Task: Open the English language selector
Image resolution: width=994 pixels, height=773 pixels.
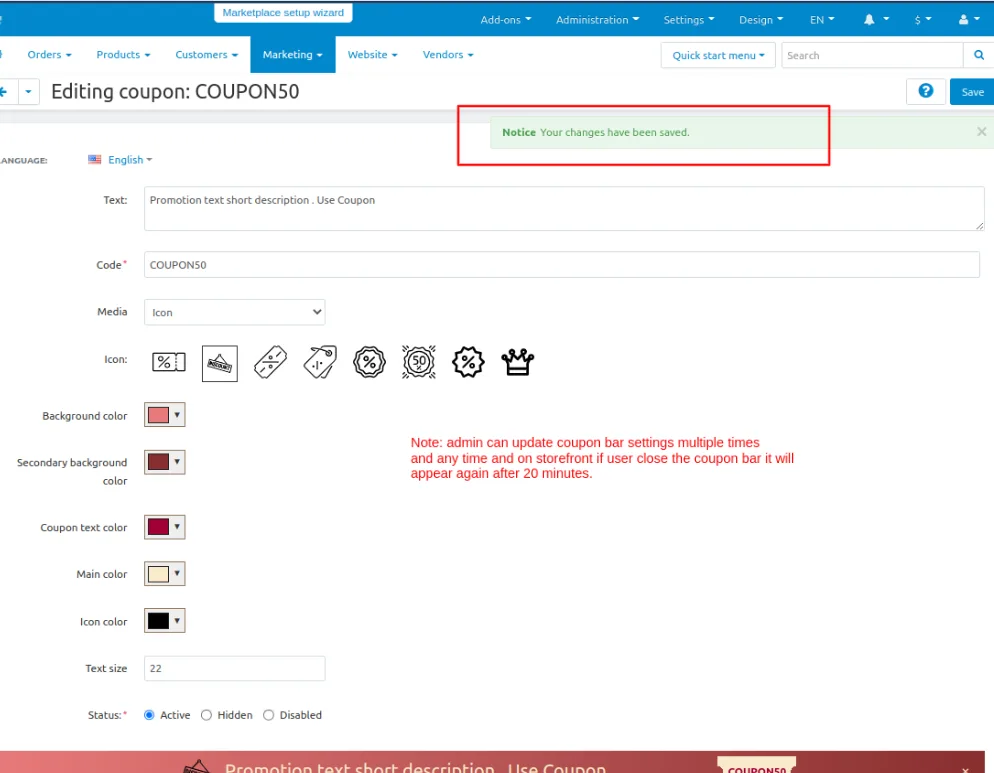Action: tap(120, 160)
